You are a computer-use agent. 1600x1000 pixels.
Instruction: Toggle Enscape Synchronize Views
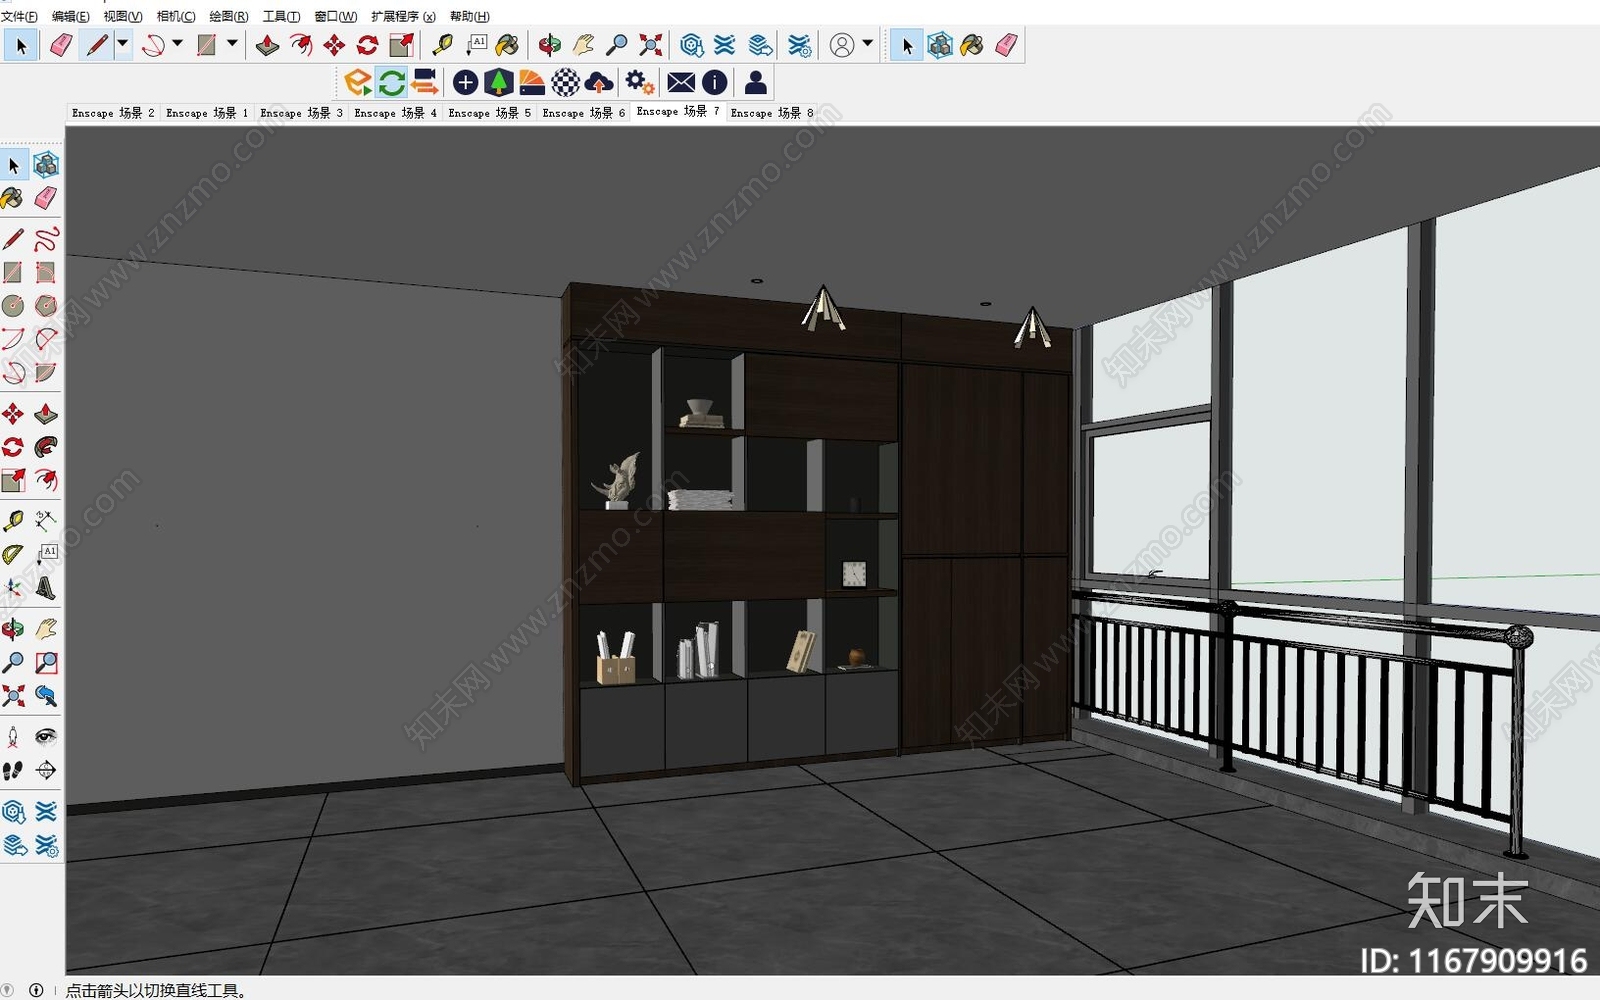point(425,82)
